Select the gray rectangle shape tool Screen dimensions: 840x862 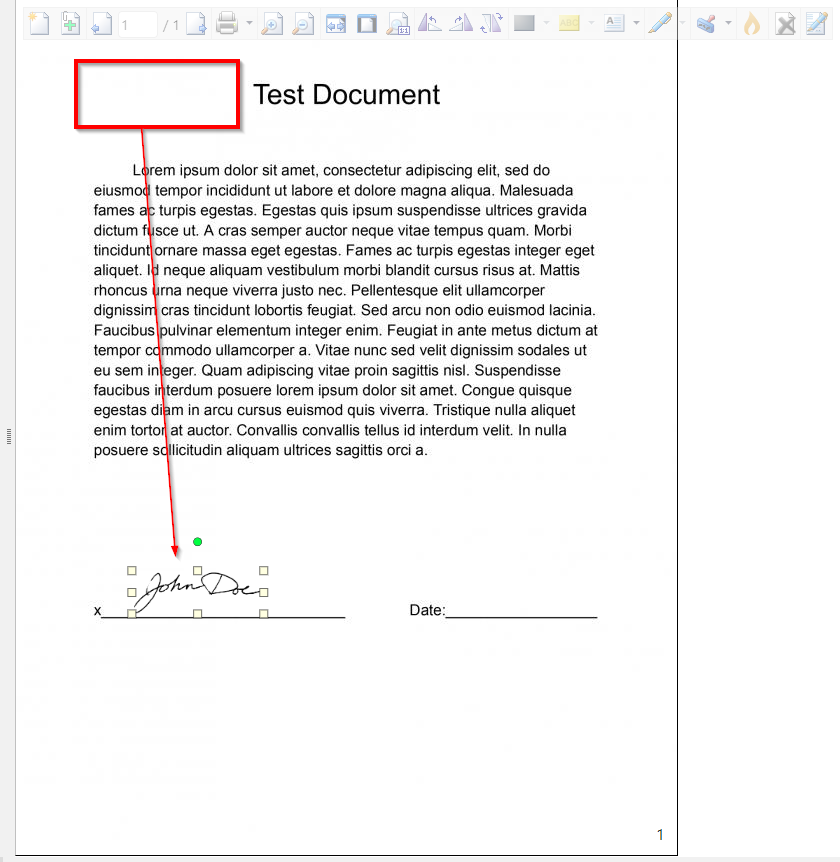(x=524, y=23)
